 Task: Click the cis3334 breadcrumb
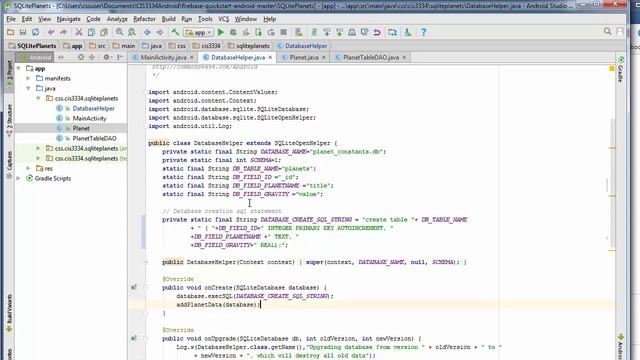(x=206, y=46)
